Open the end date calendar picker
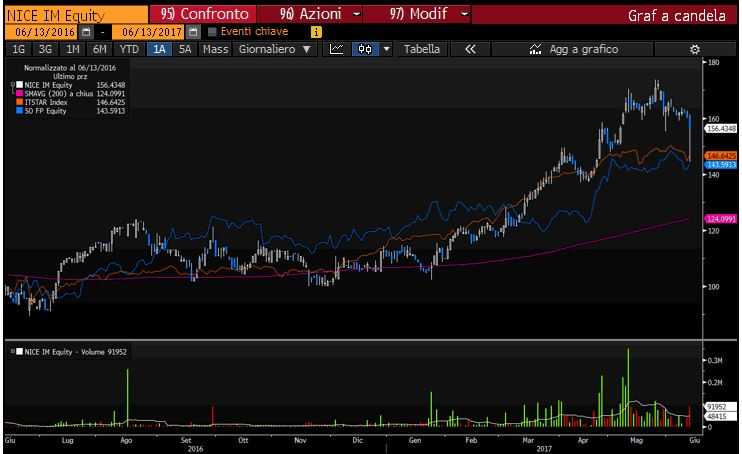Viewport: 742px width, 454px height. tap(193, 32)
